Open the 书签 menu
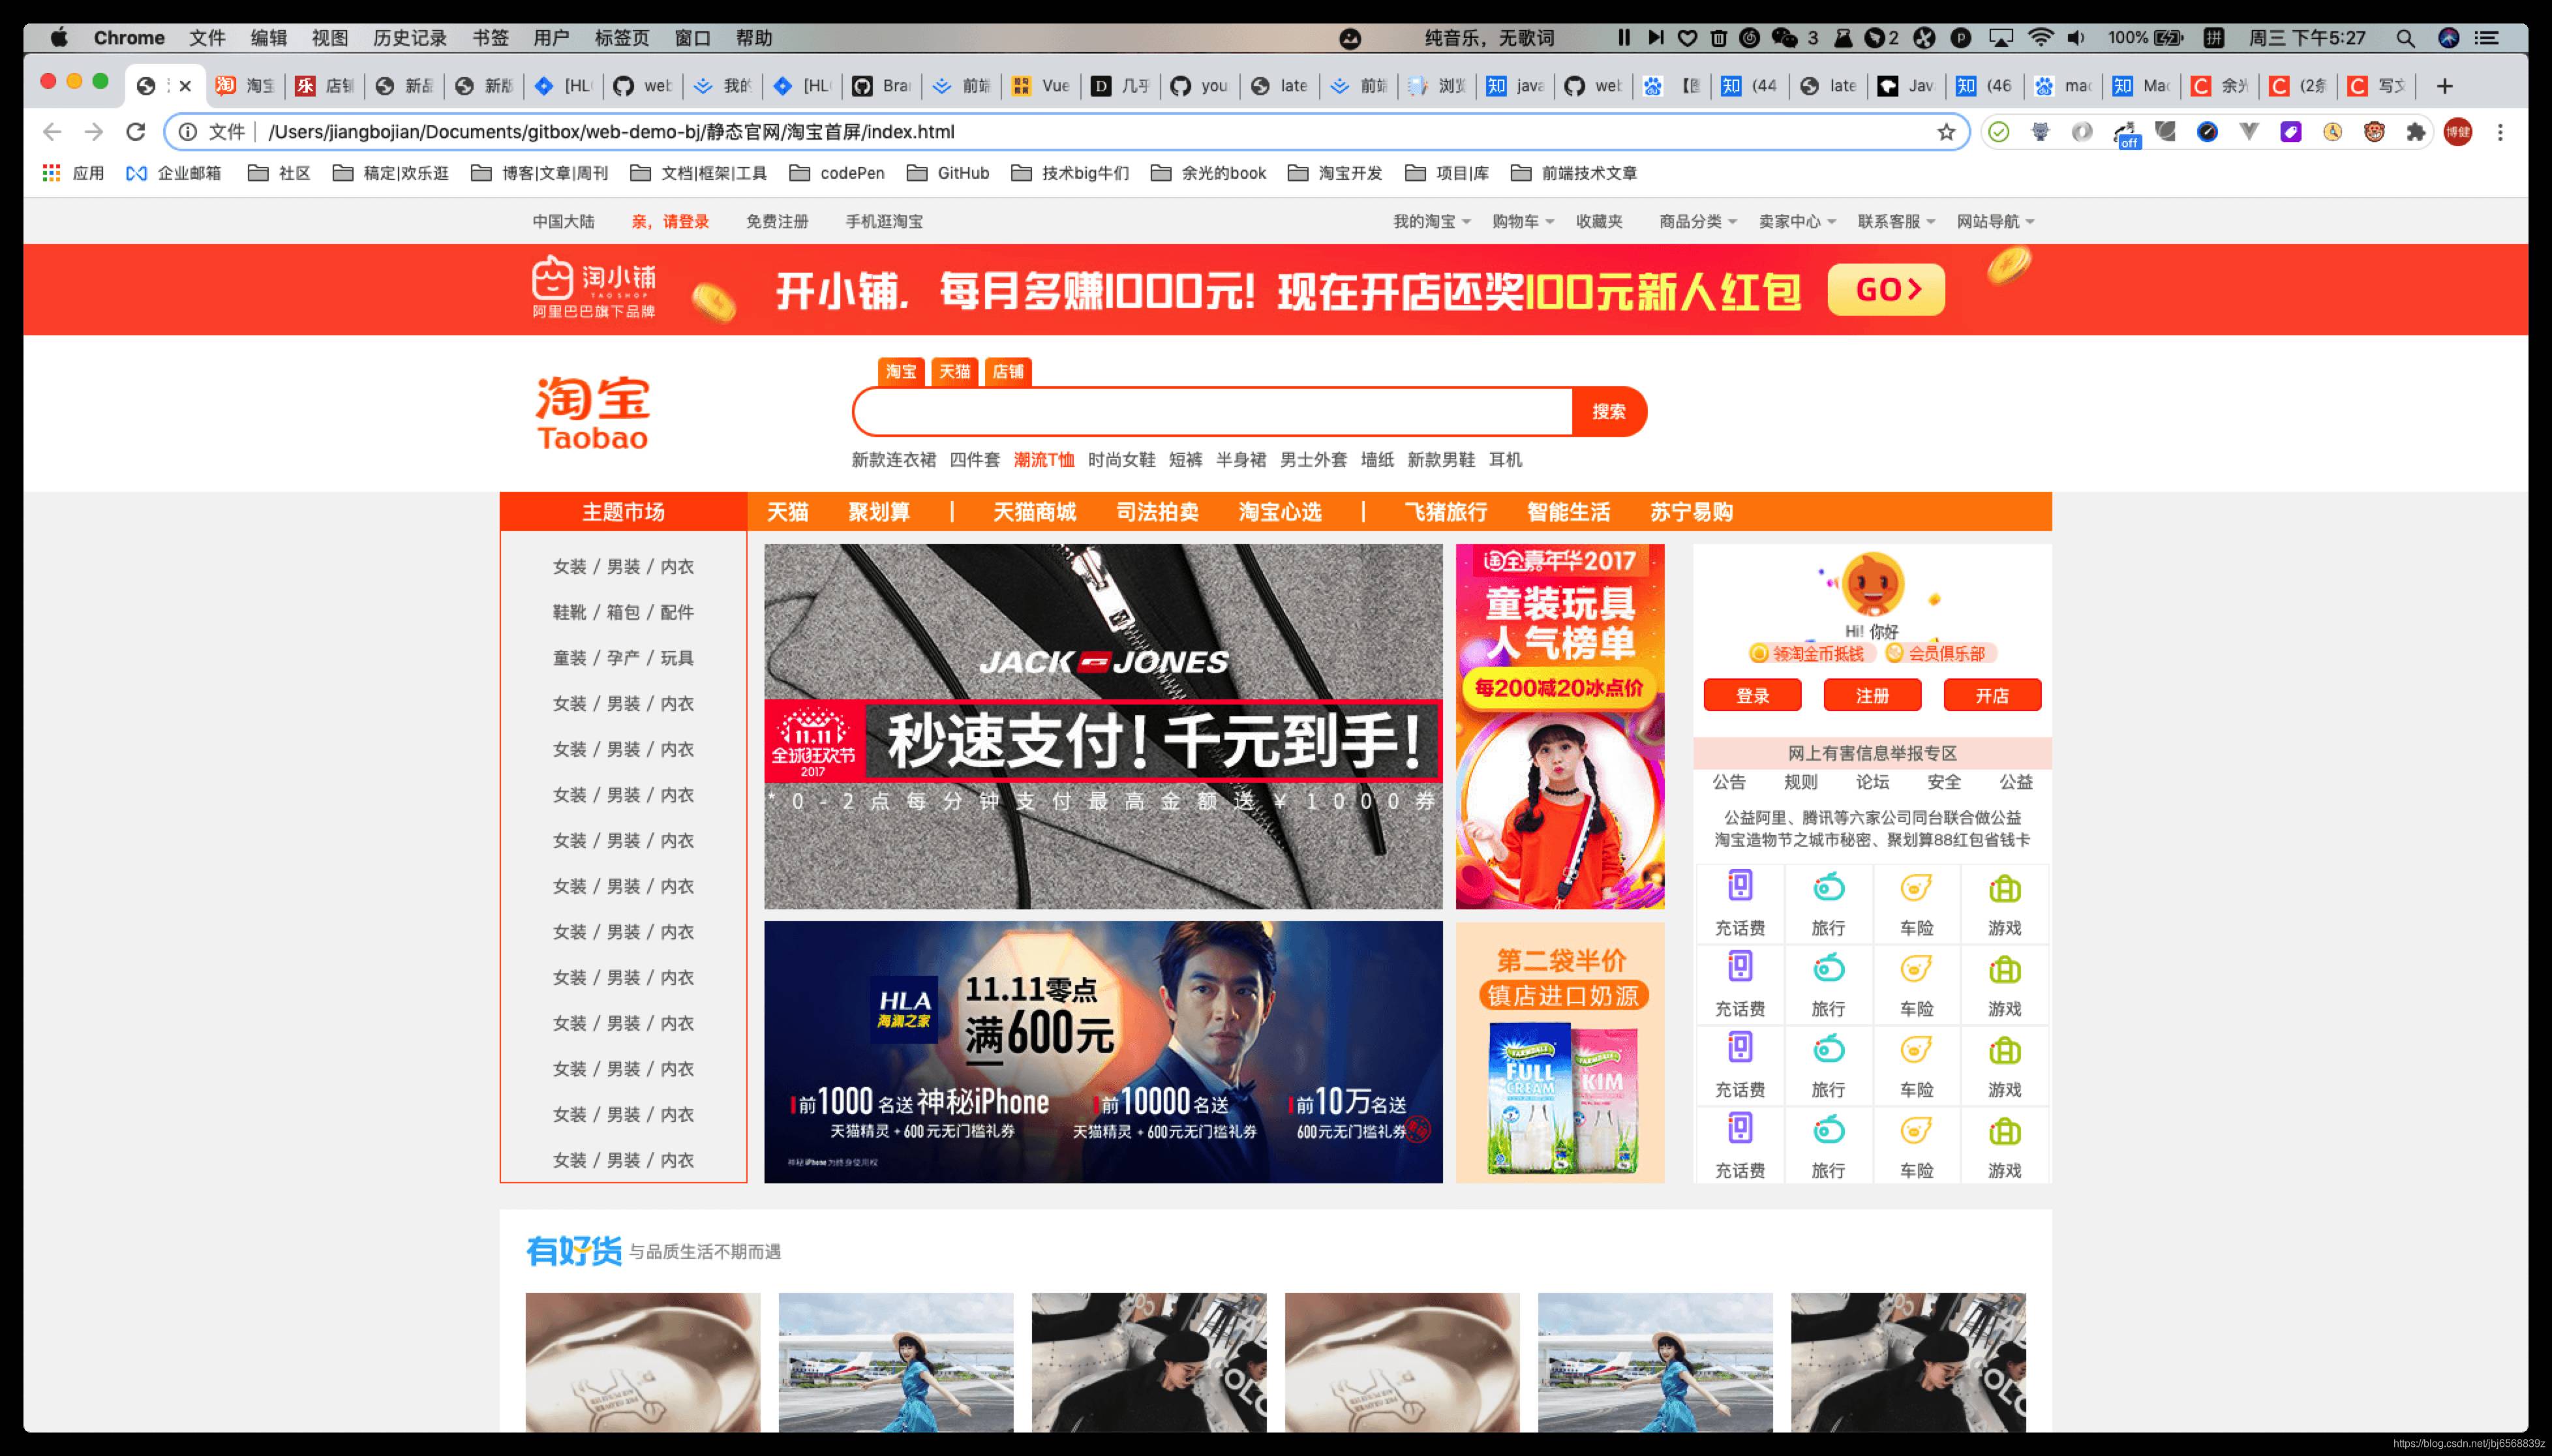This screenshot has height=1456, width=2552. tap(490, 38)
